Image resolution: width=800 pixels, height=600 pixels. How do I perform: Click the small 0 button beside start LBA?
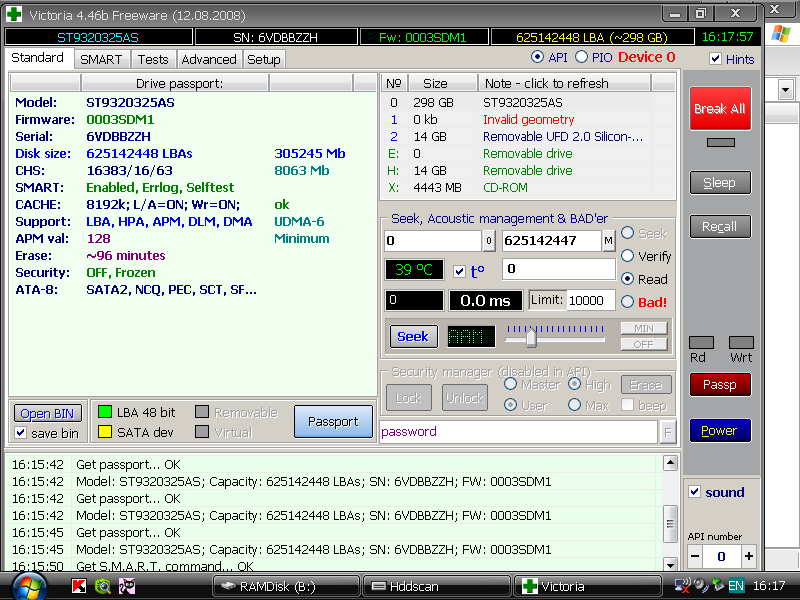coord(489,241)
